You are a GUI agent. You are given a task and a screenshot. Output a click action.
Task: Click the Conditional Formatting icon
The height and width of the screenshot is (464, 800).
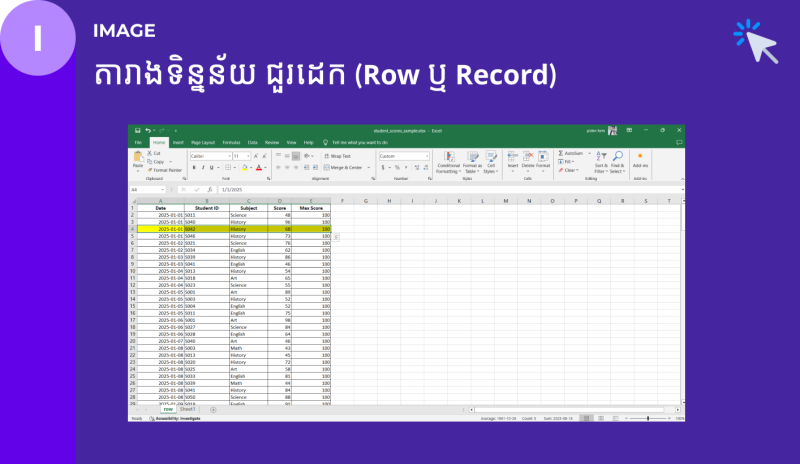pos(447,158)
